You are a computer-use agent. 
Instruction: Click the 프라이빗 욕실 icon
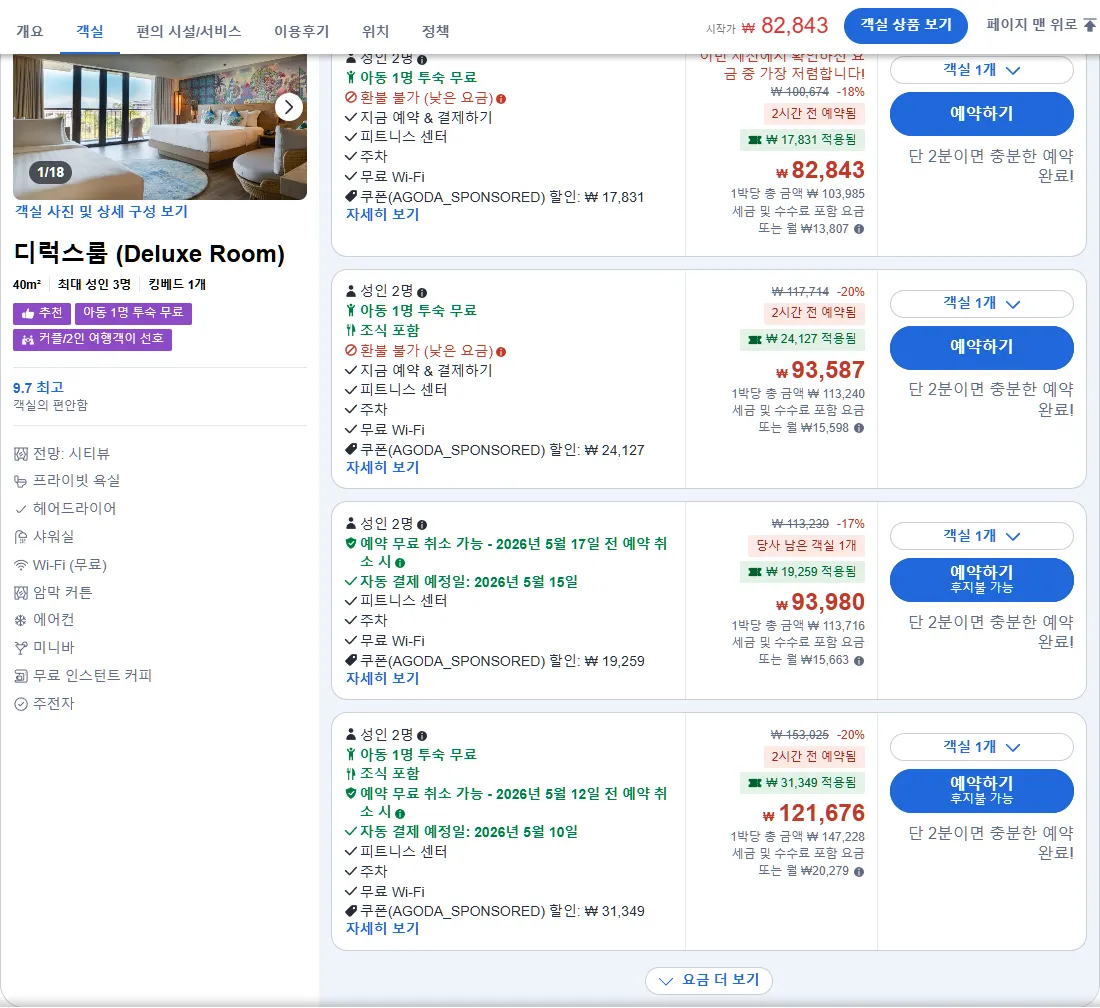pyautogui.click(x=21, y=481)
